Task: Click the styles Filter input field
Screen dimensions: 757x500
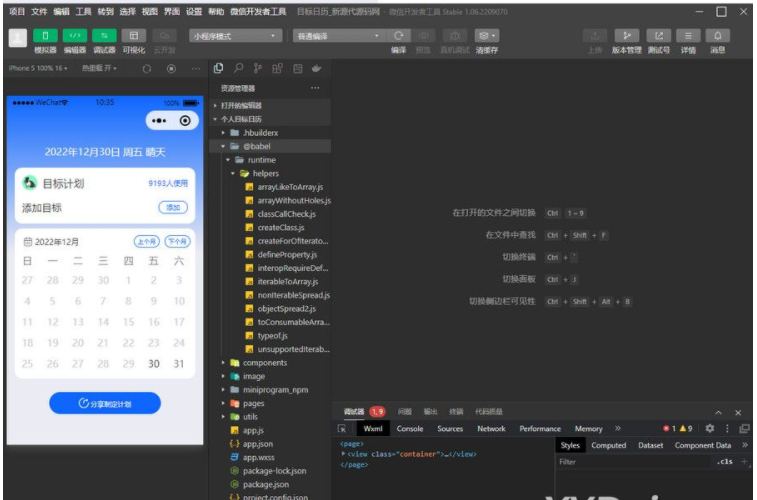Action: (633, 462)
